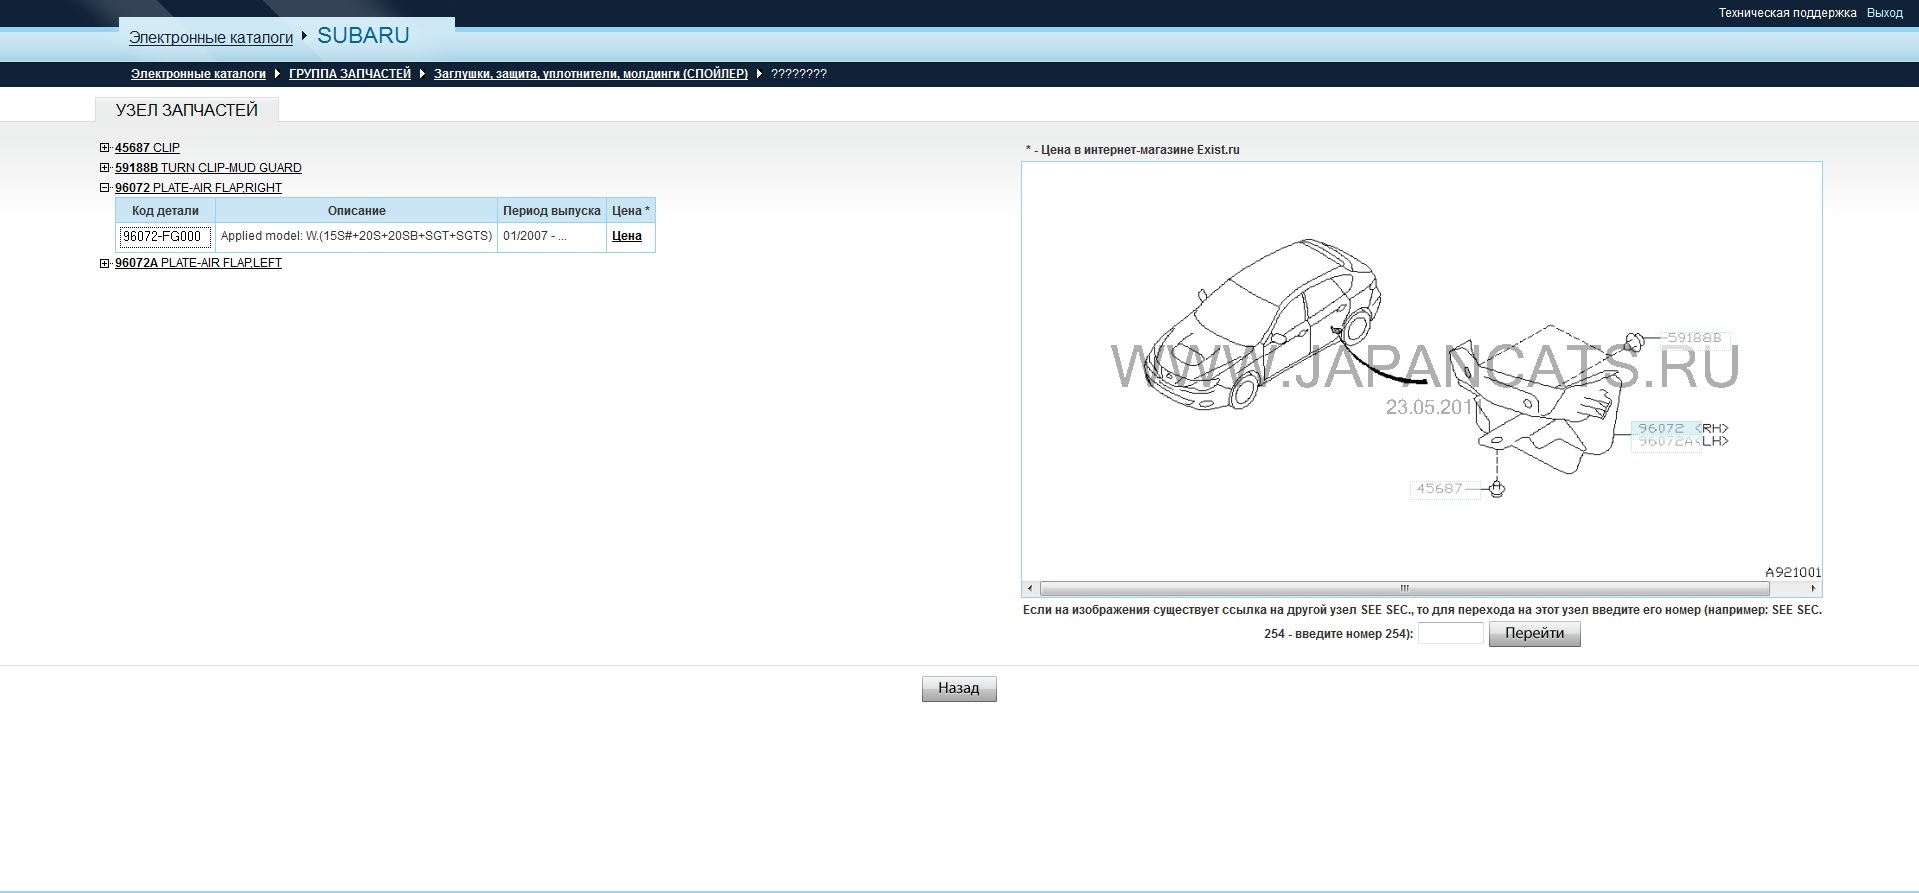
Task: Click the SUBARU brand title
Action: (x=363, y=36)
